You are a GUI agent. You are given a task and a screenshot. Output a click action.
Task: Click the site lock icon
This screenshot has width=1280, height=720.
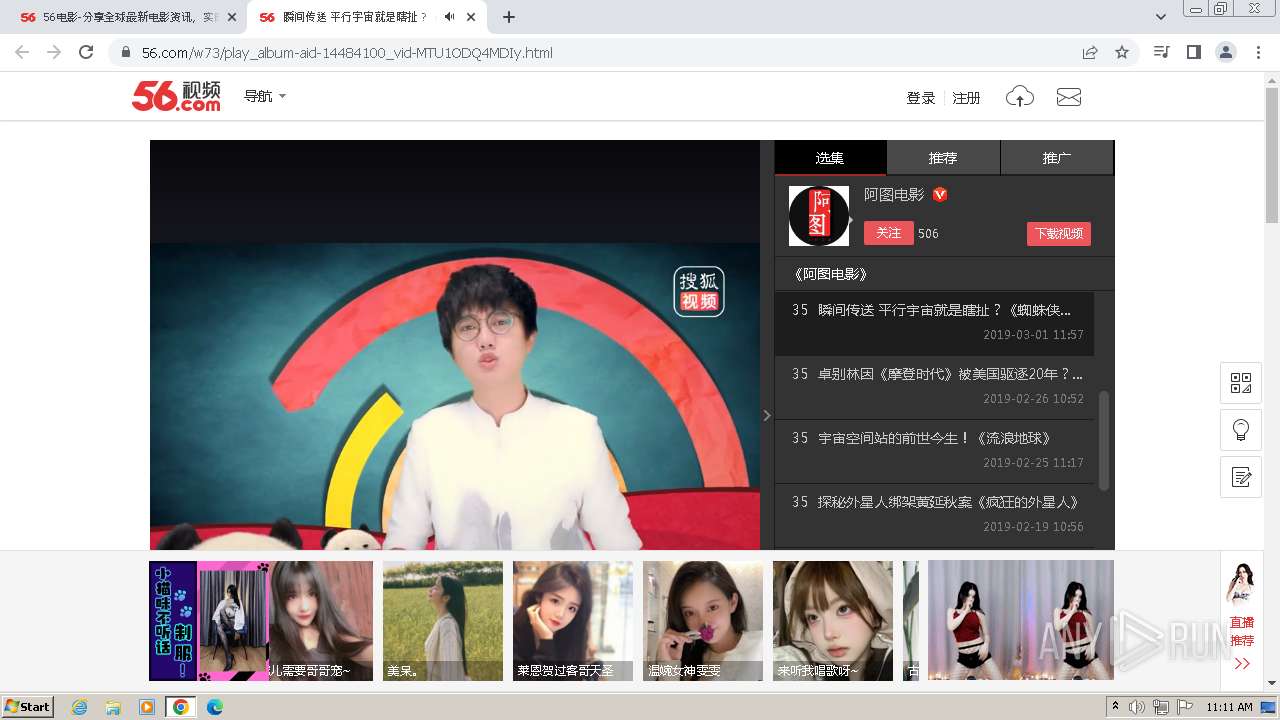pos(126,53)
